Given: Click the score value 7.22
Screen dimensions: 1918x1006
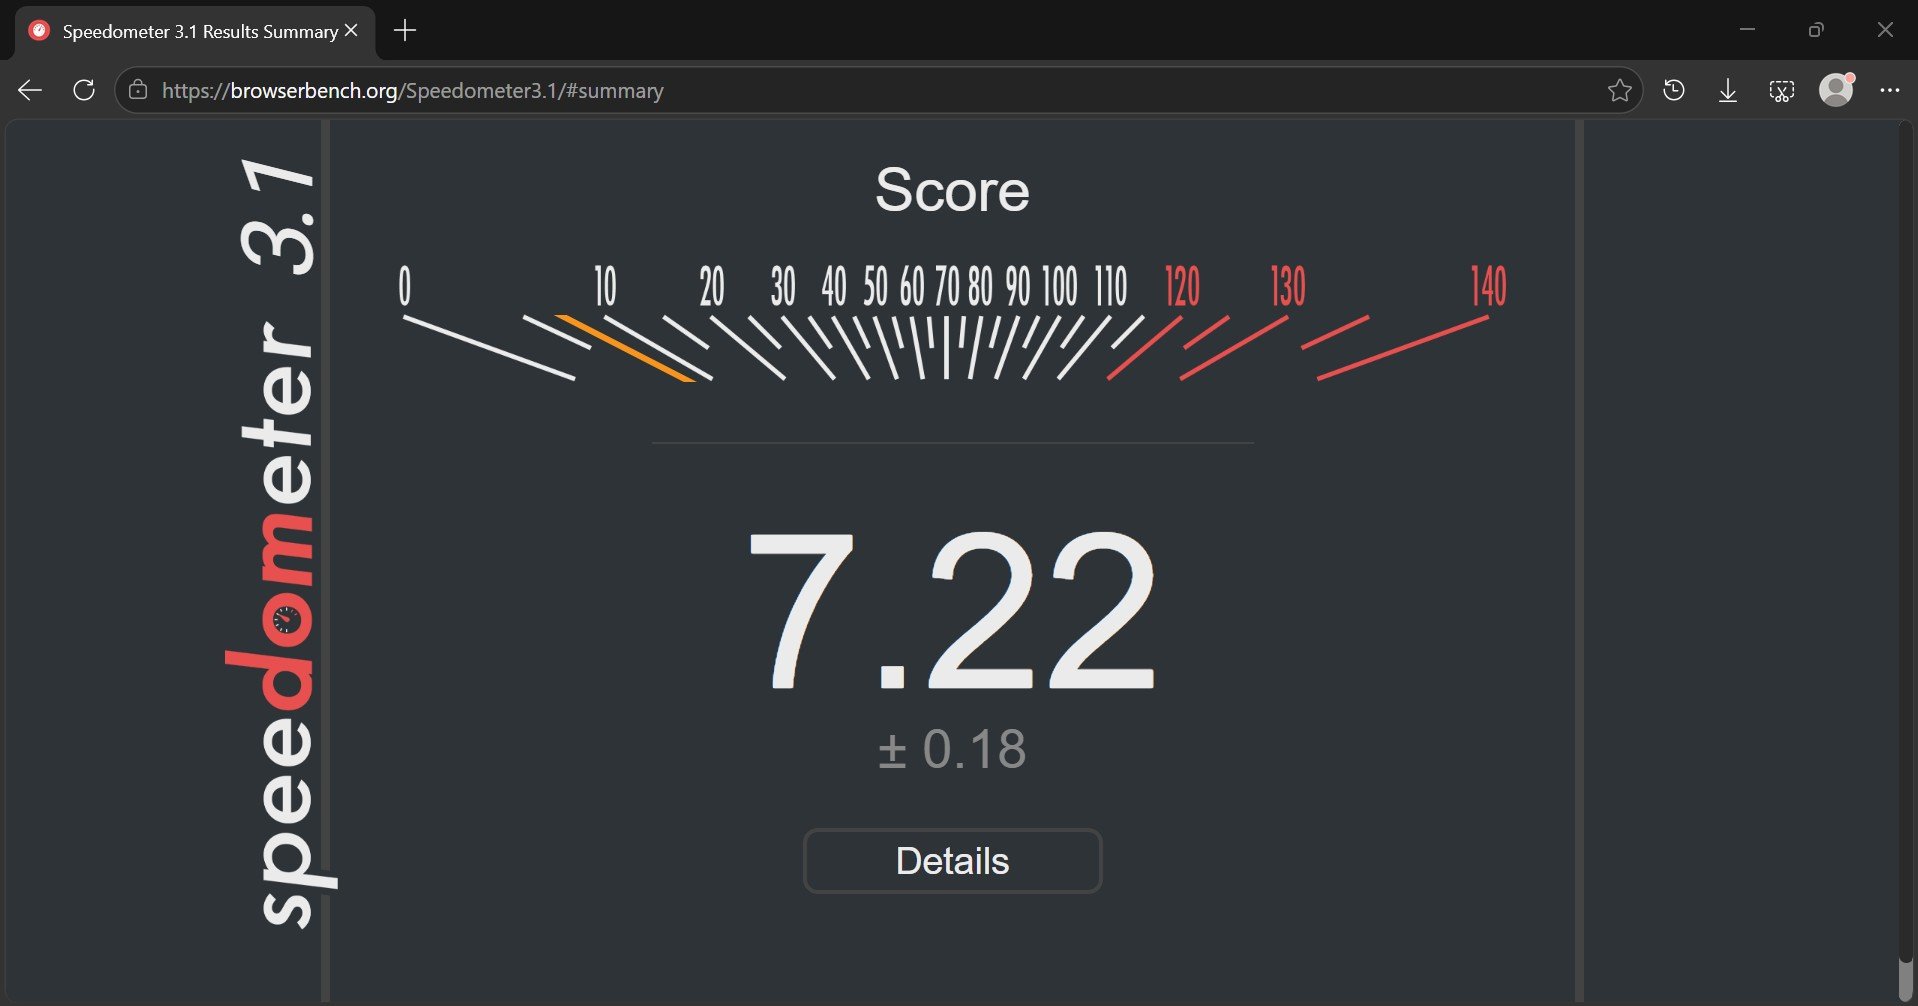Looking at the screenshot, I should [952, 611].
